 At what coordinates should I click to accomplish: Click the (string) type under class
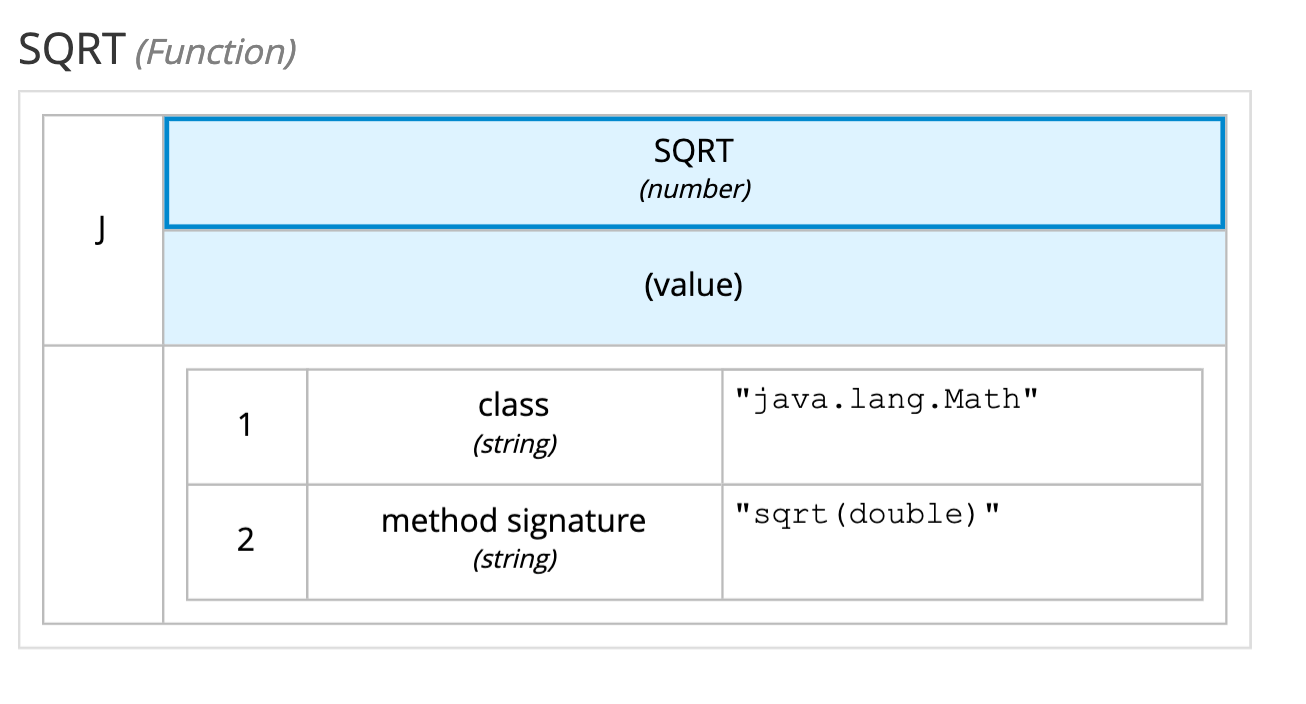[514, 444]
